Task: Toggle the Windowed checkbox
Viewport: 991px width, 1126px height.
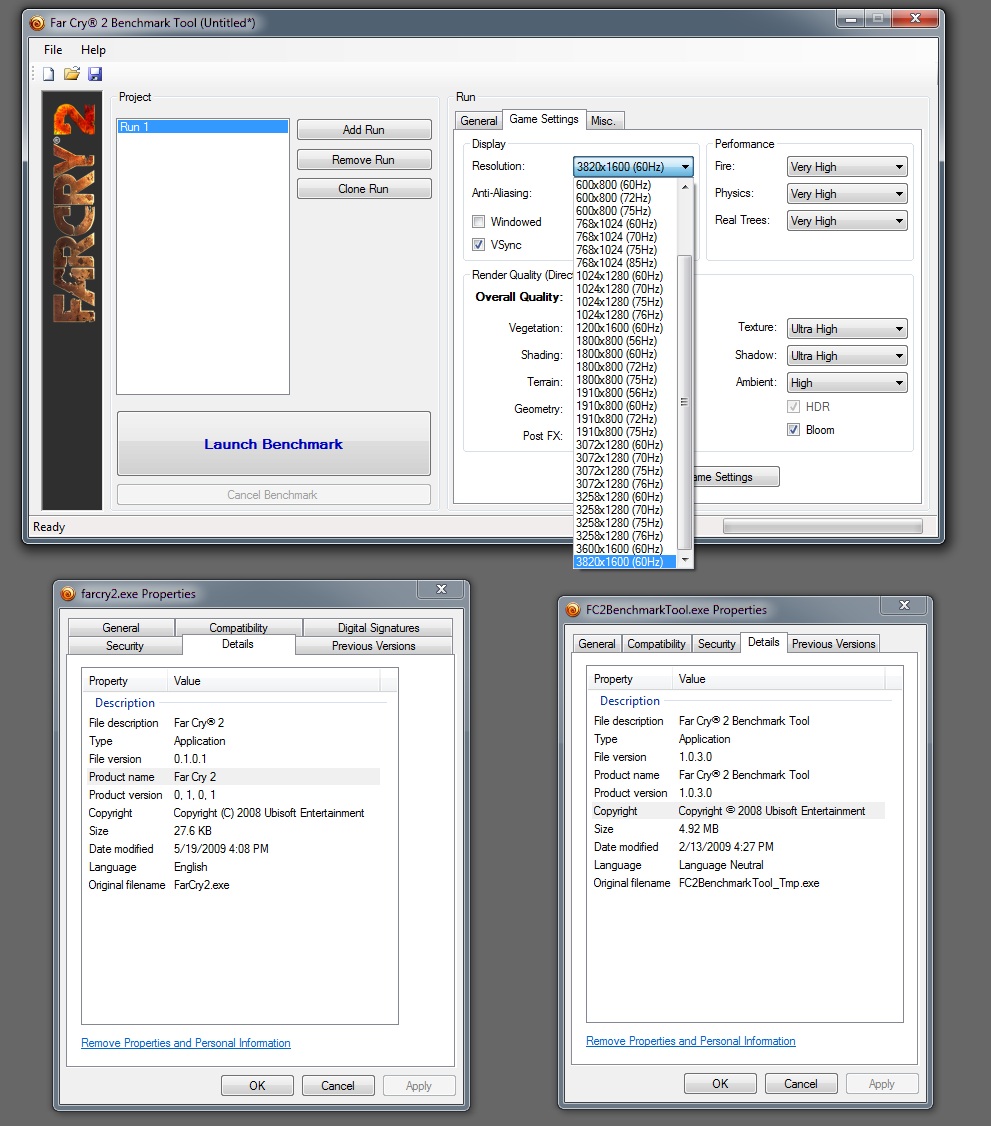Action: click(478, 221)
